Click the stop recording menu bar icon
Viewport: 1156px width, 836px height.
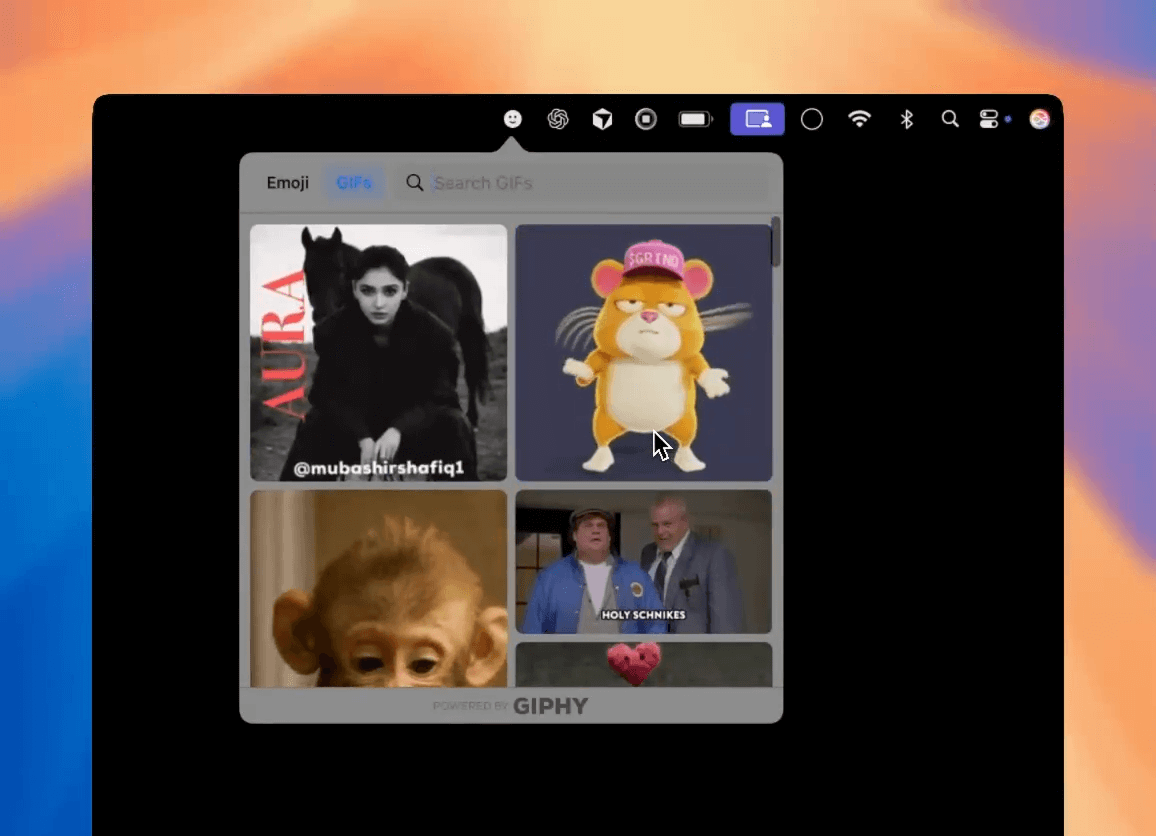pyautogui.click(x=646, y=119)
